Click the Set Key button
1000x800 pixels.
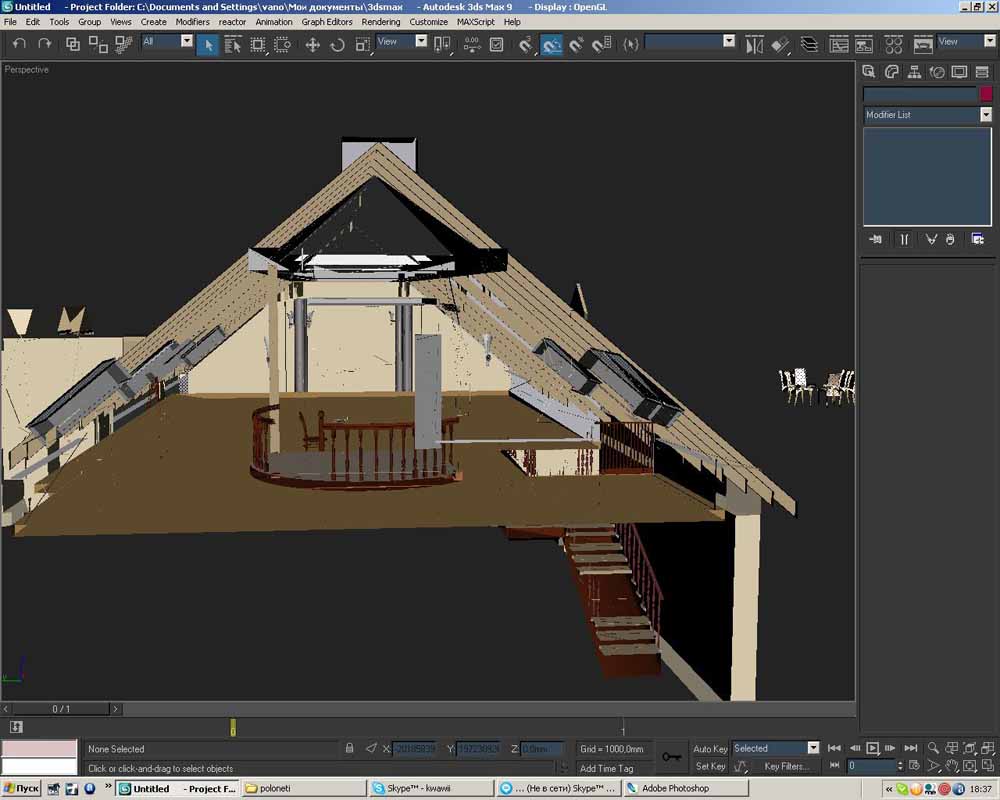(x=710, y=767)
